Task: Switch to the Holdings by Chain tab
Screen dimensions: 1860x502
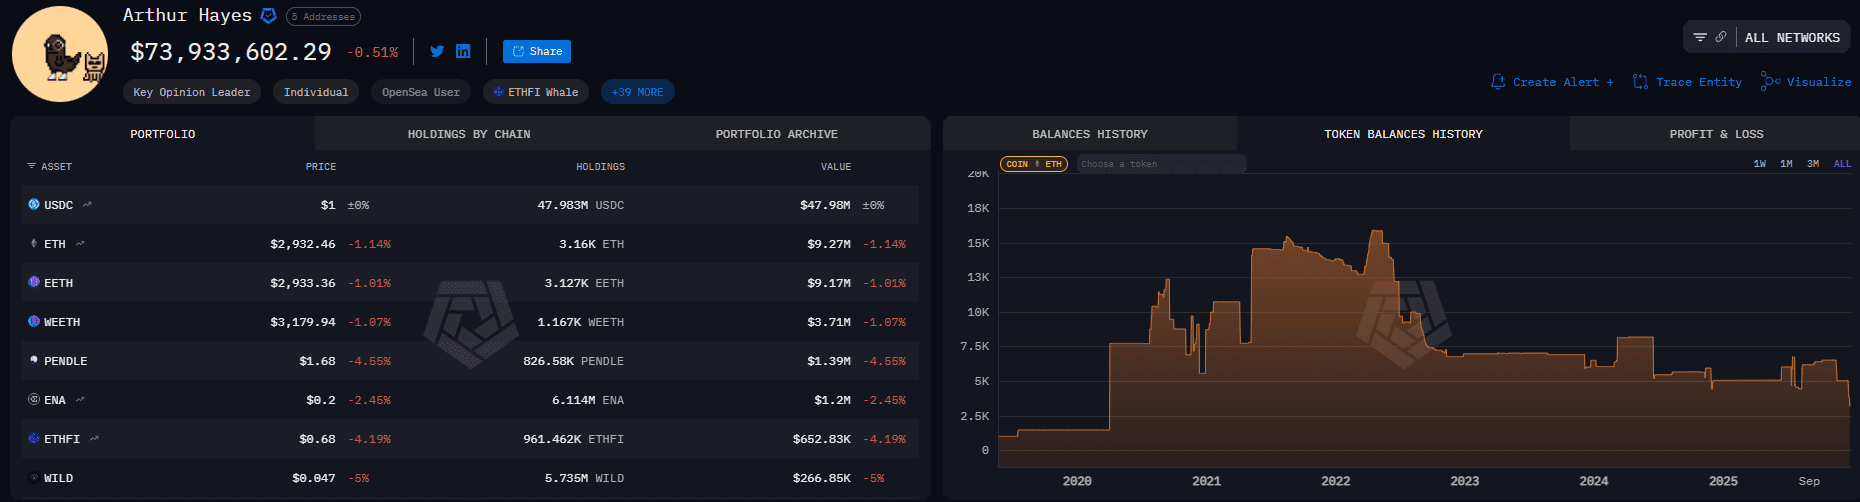Action: (x=469, y=134)
